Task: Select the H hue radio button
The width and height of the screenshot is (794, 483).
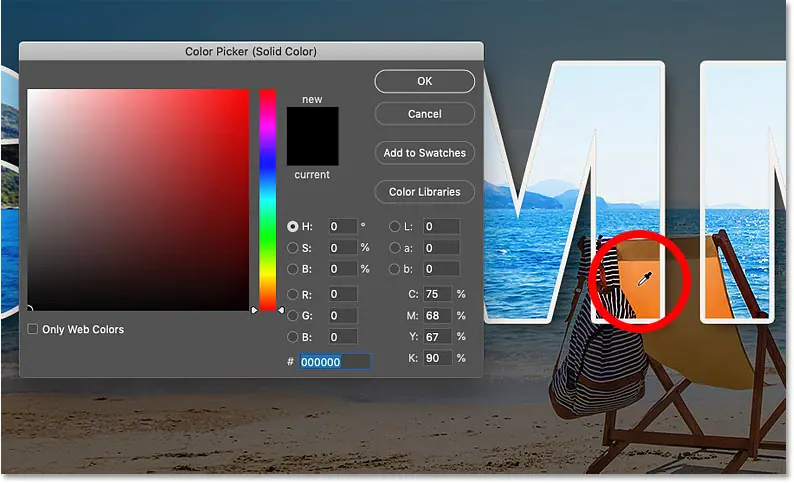Action: tap(293, 226)
